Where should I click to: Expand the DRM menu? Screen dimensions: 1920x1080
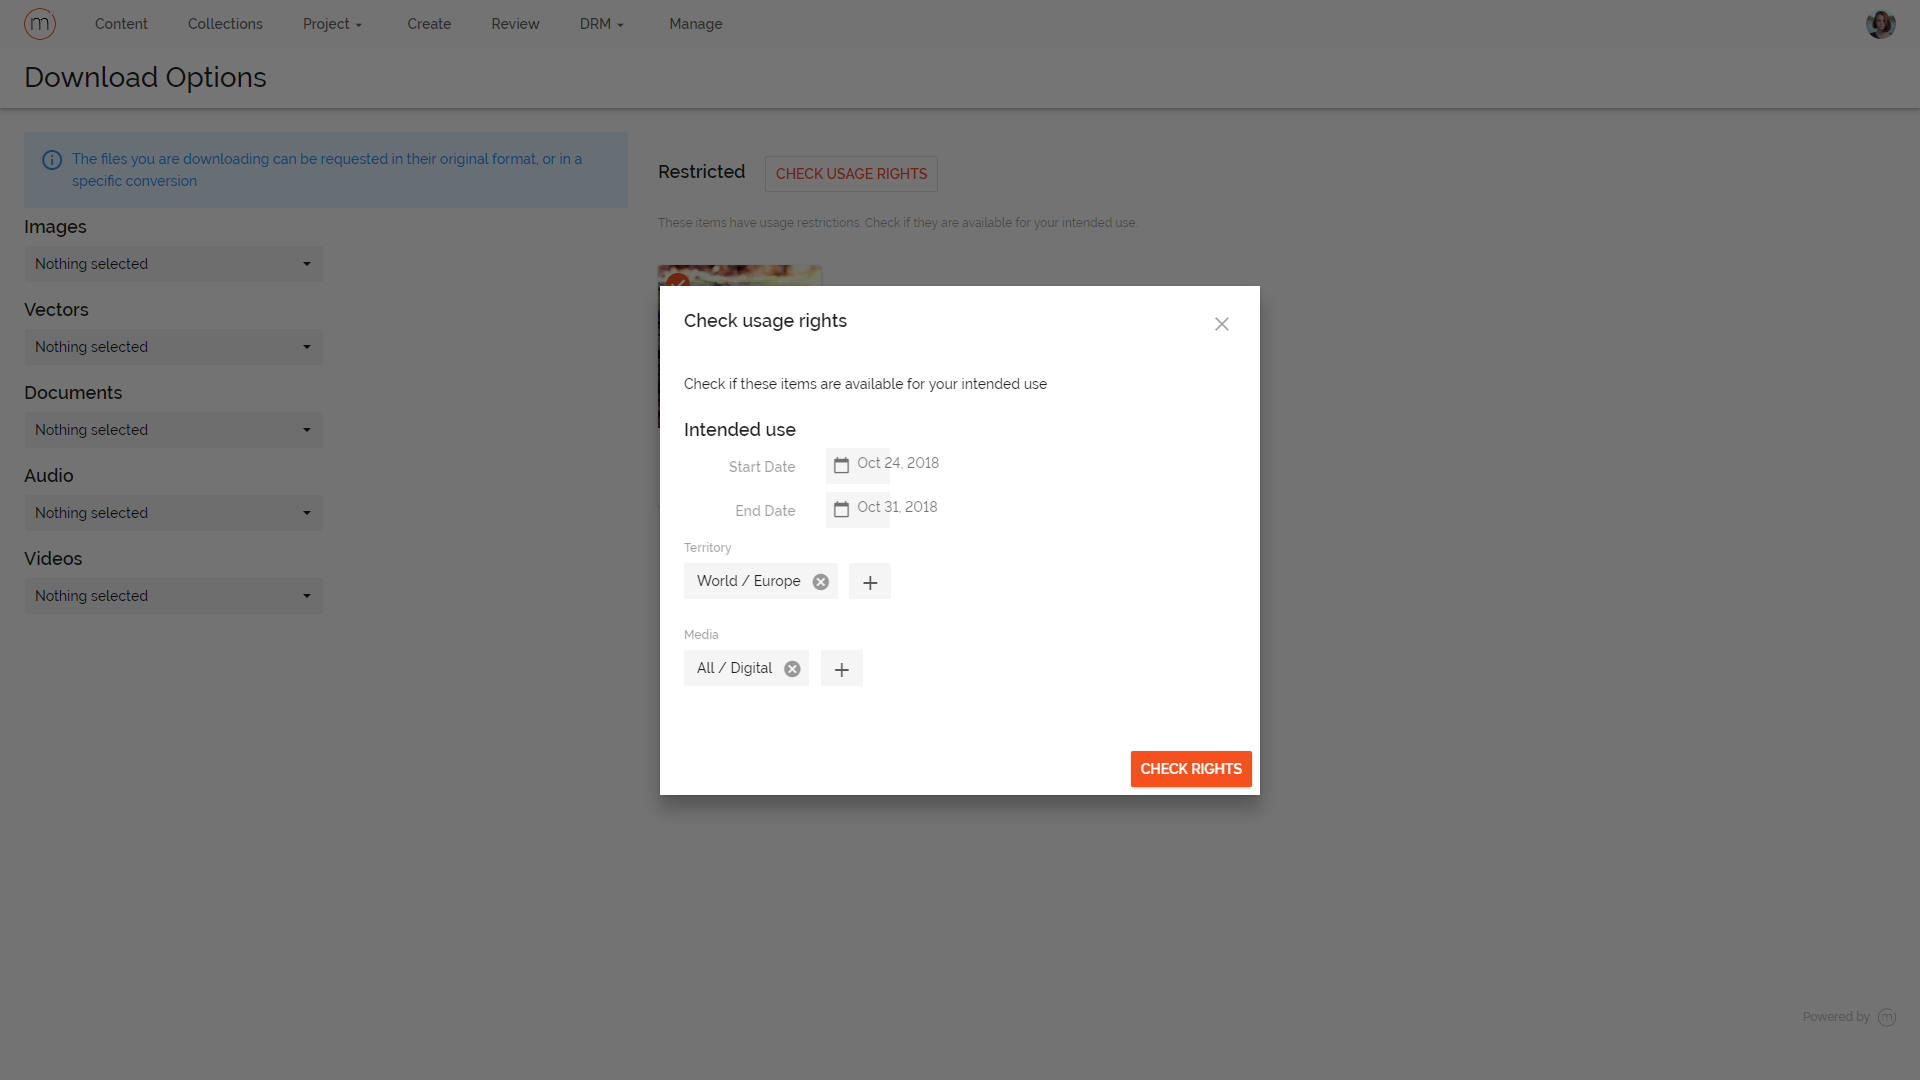click(601, 23)
